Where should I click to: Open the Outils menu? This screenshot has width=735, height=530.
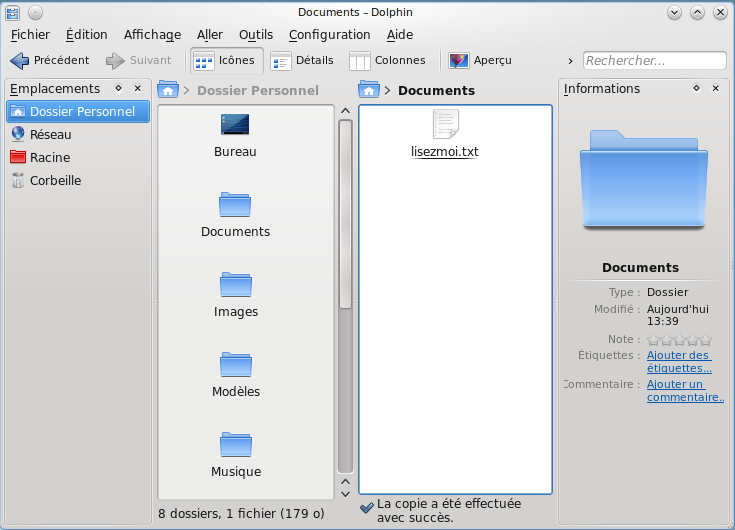pos(255,35)
